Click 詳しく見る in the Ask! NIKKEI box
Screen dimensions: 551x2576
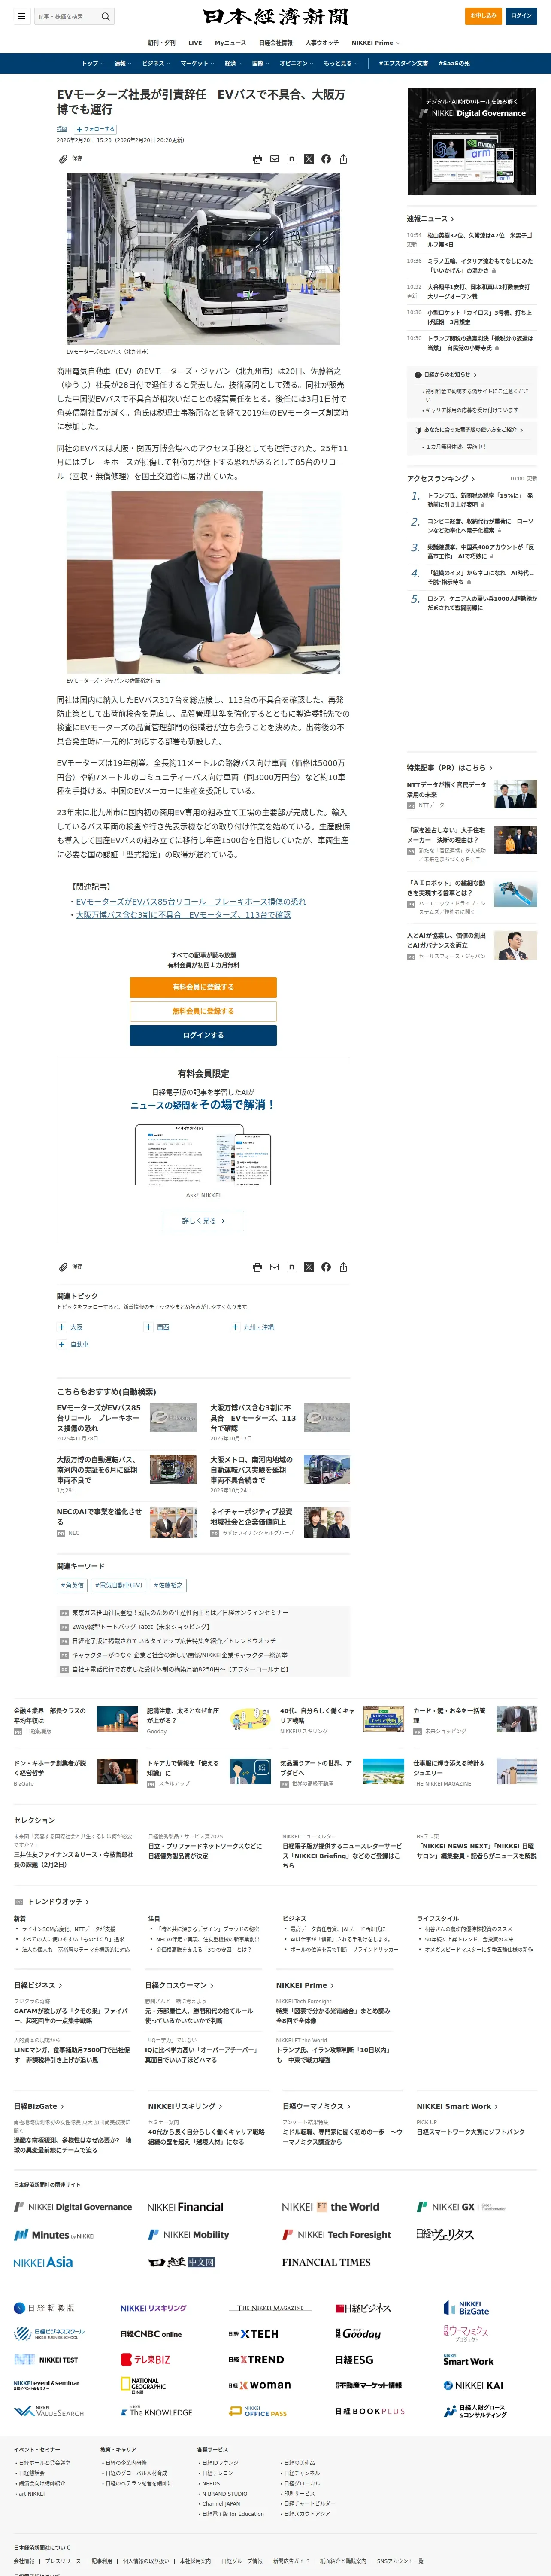click(203, 1220)
